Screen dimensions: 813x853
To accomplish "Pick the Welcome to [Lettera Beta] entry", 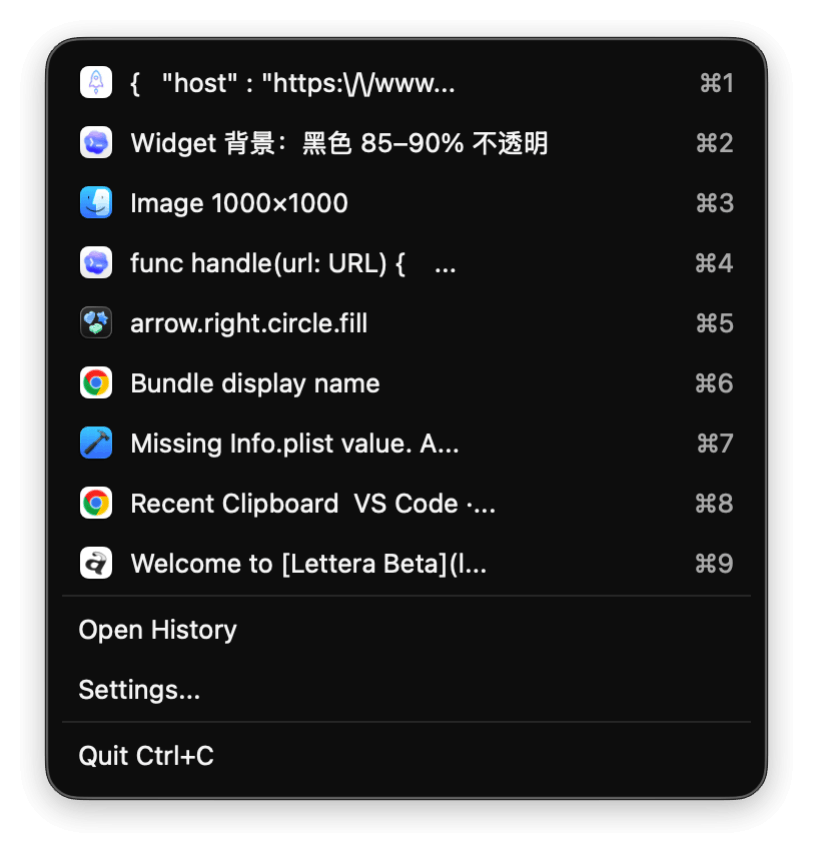I will tap(406, 563).
